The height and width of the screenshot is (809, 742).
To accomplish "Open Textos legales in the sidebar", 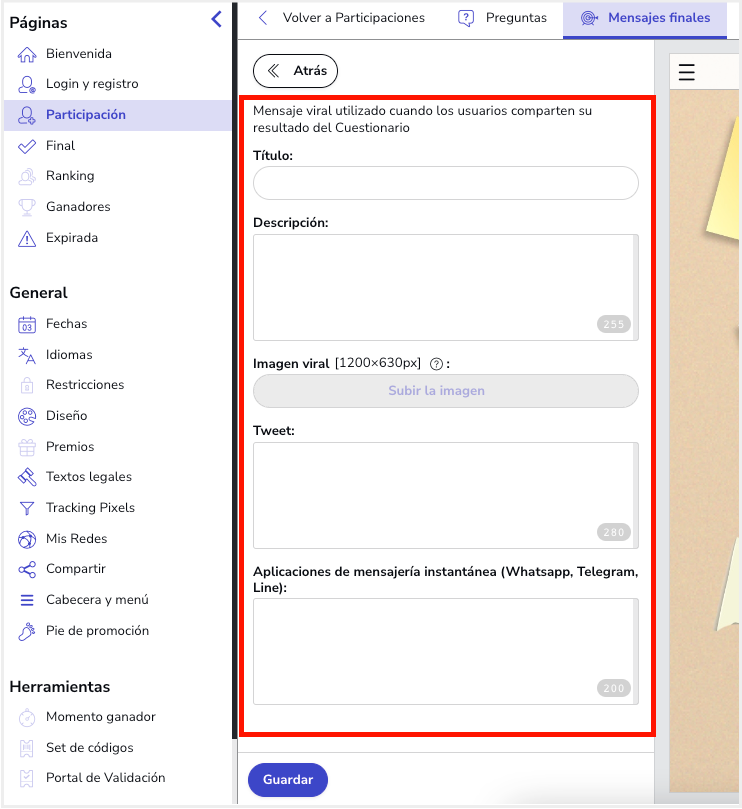I will click(88, 477).
